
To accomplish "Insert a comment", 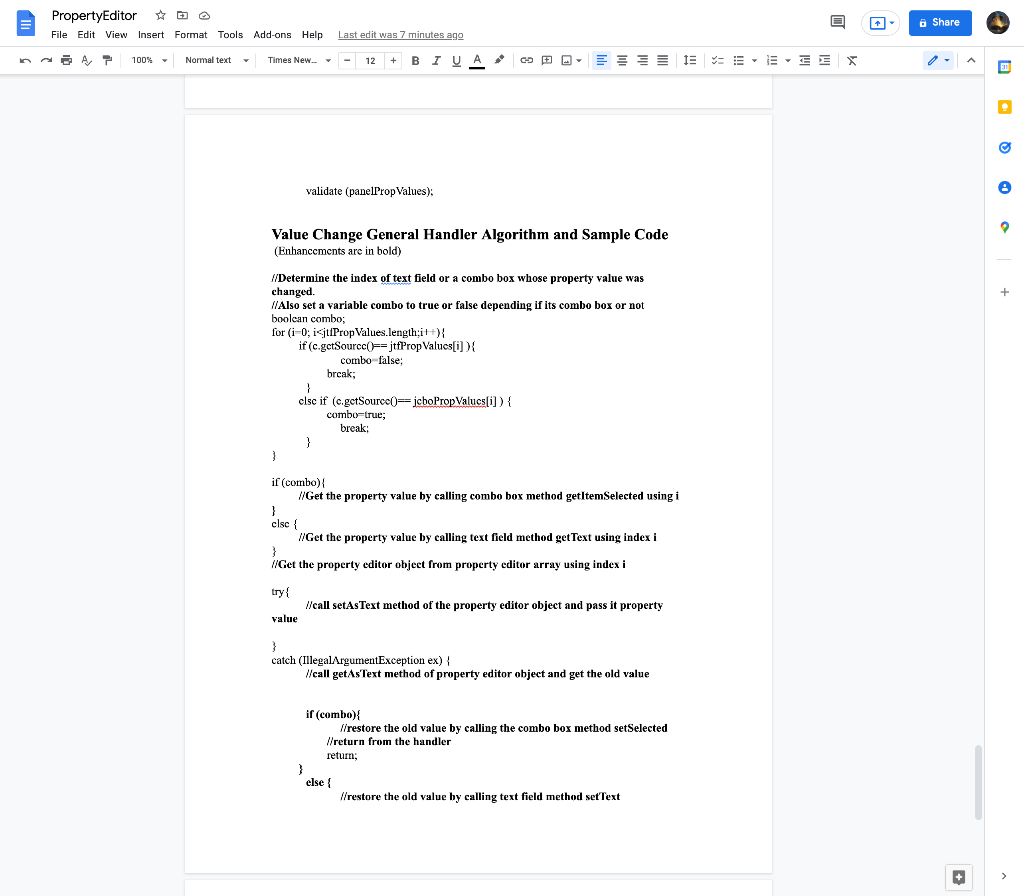I will 546,60.
